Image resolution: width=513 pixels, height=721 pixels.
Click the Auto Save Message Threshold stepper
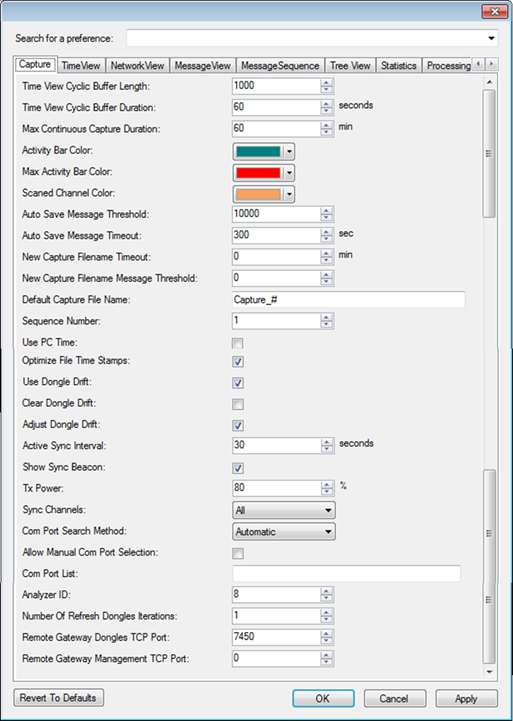coord(326,214)
